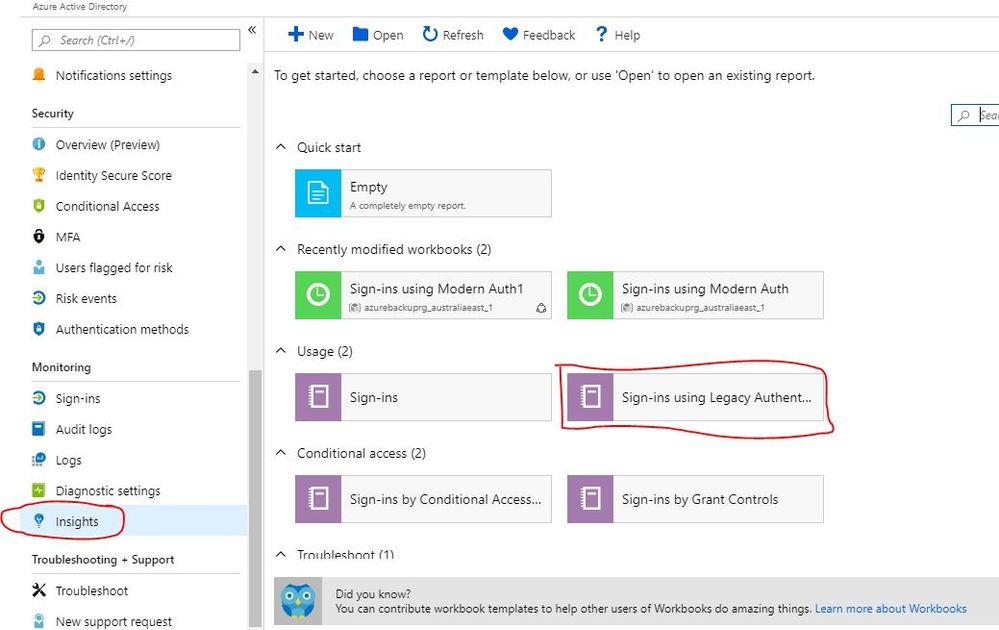Click the sidebar Search (Ctrl+/) field
The height and width of the screenshot is (630, 999).
(x=136, y=40)
